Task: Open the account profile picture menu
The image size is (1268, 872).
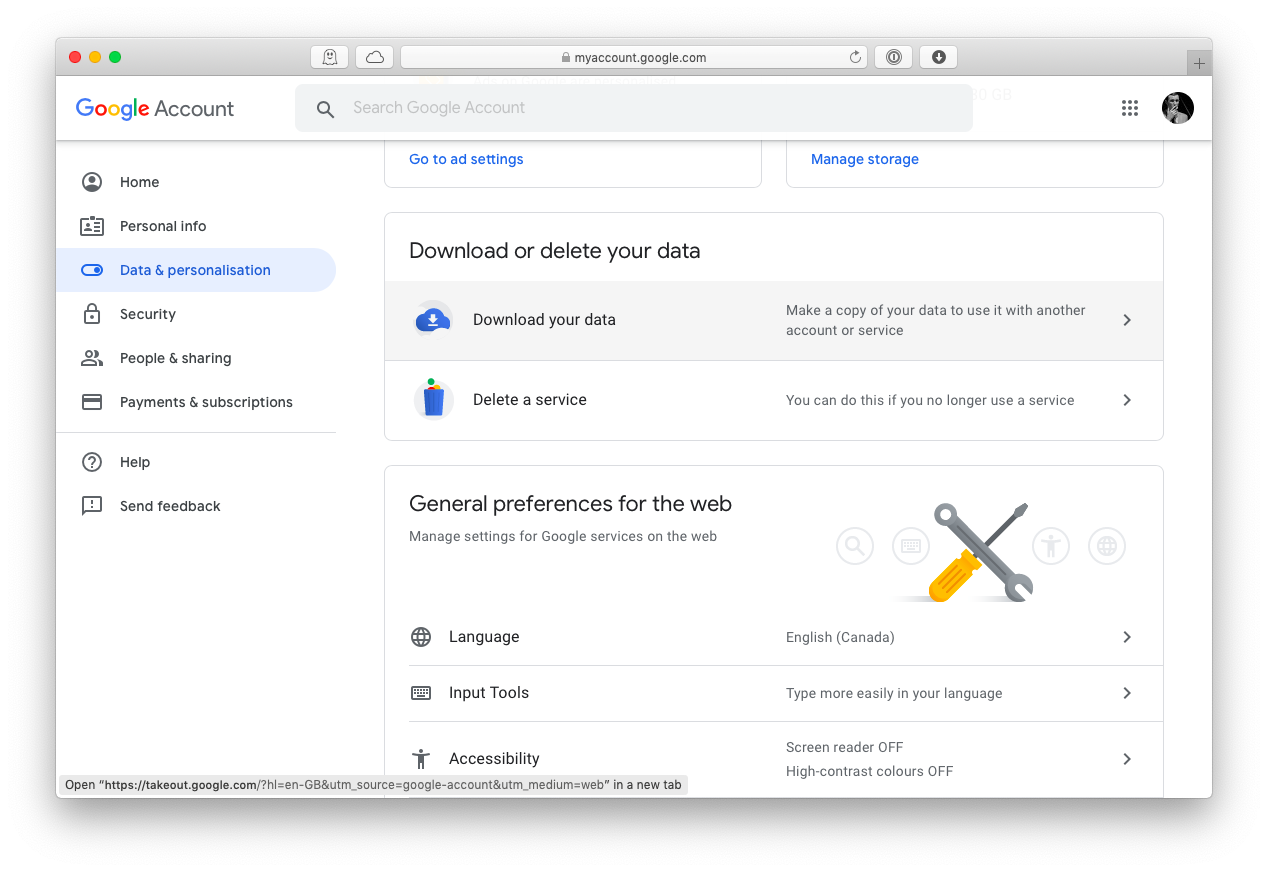Action: point(1178,108)
